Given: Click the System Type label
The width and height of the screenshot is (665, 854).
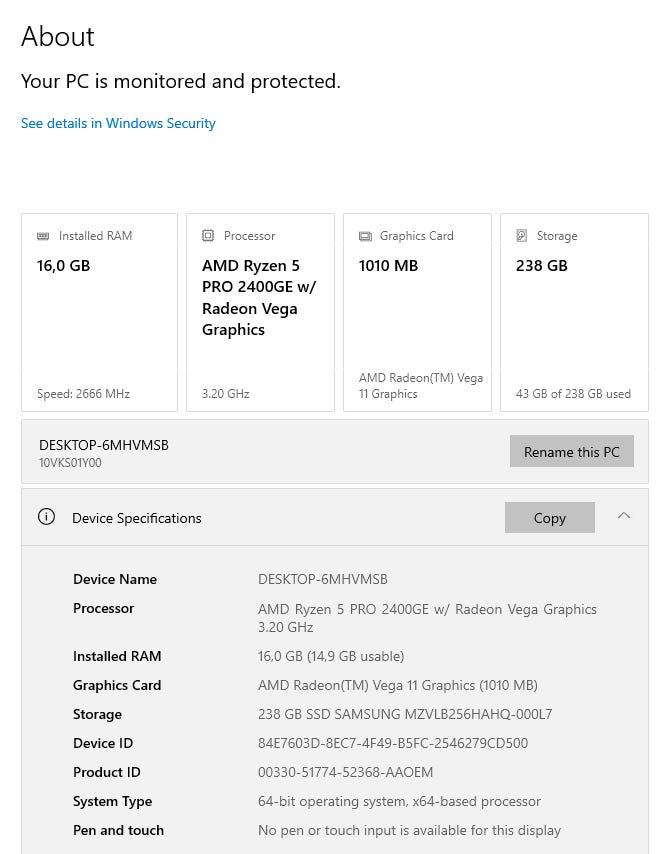Looking at the screenshot, I should (113, 801).
